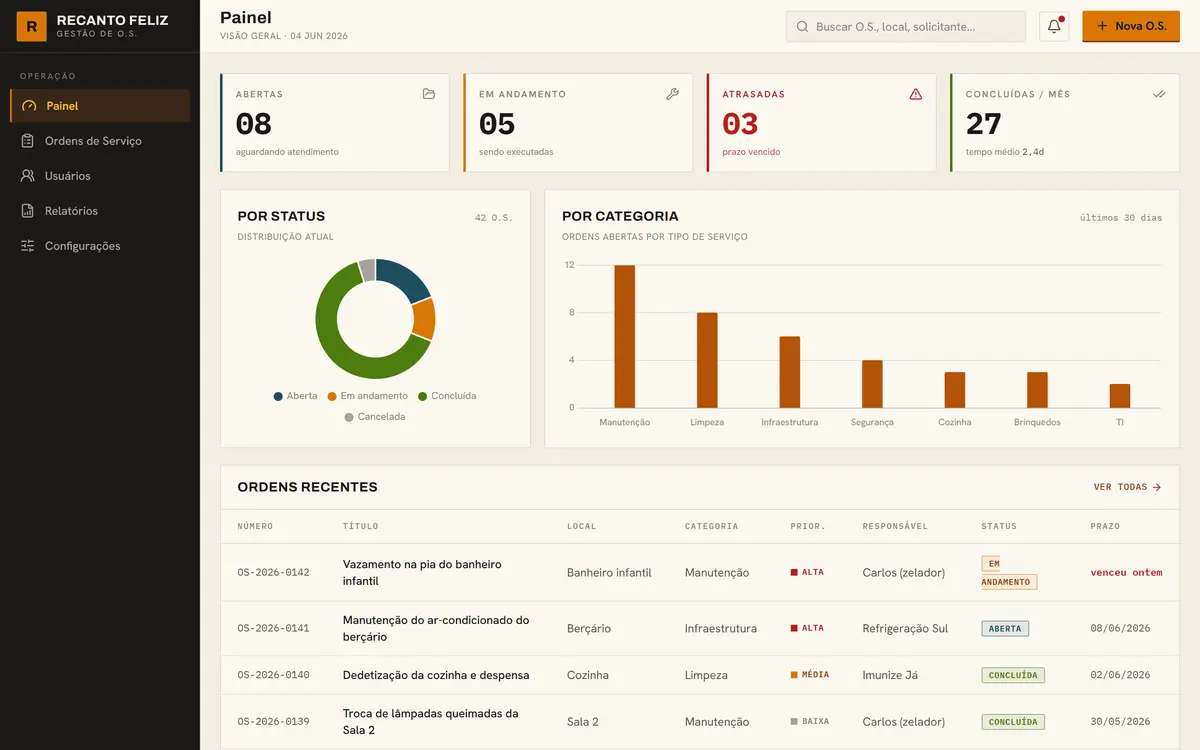1200x750 pixels.
Task: Click the warning triangle on Atrasadas card
Action: click(x=916, y=94)
